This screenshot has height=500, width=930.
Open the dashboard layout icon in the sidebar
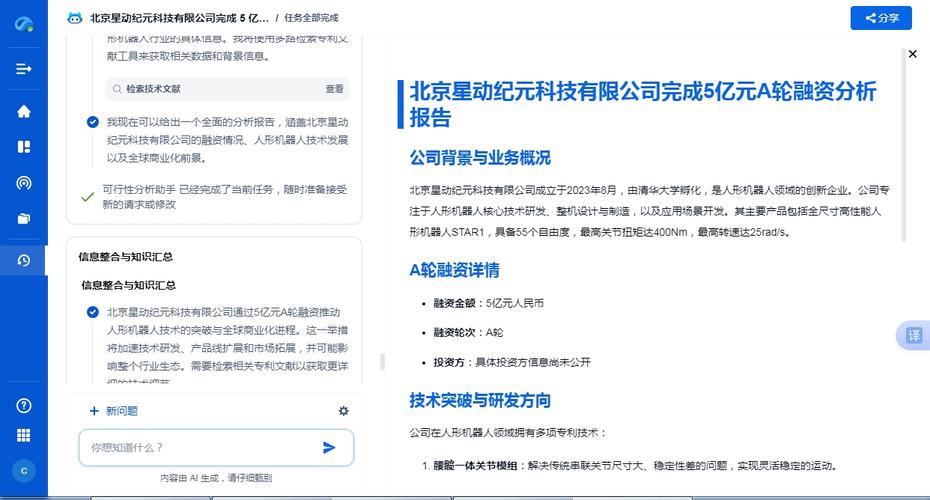24,147
